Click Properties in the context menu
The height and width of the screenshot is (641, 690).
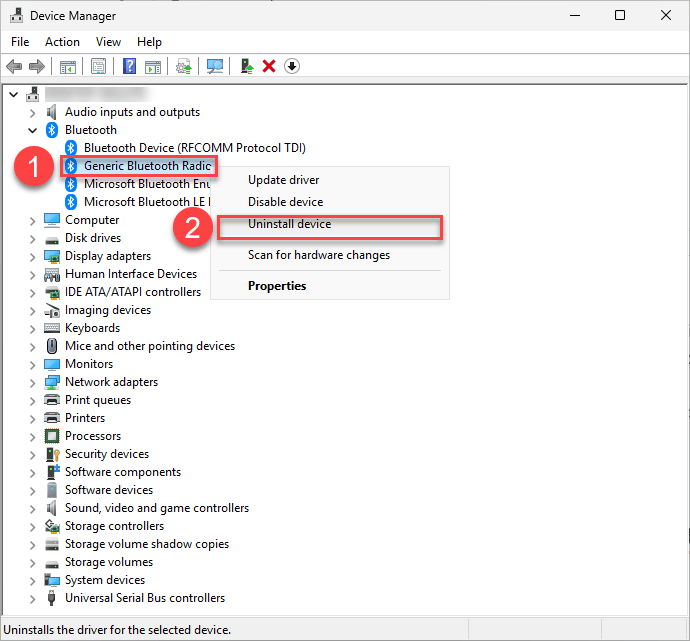click(277, 286)
